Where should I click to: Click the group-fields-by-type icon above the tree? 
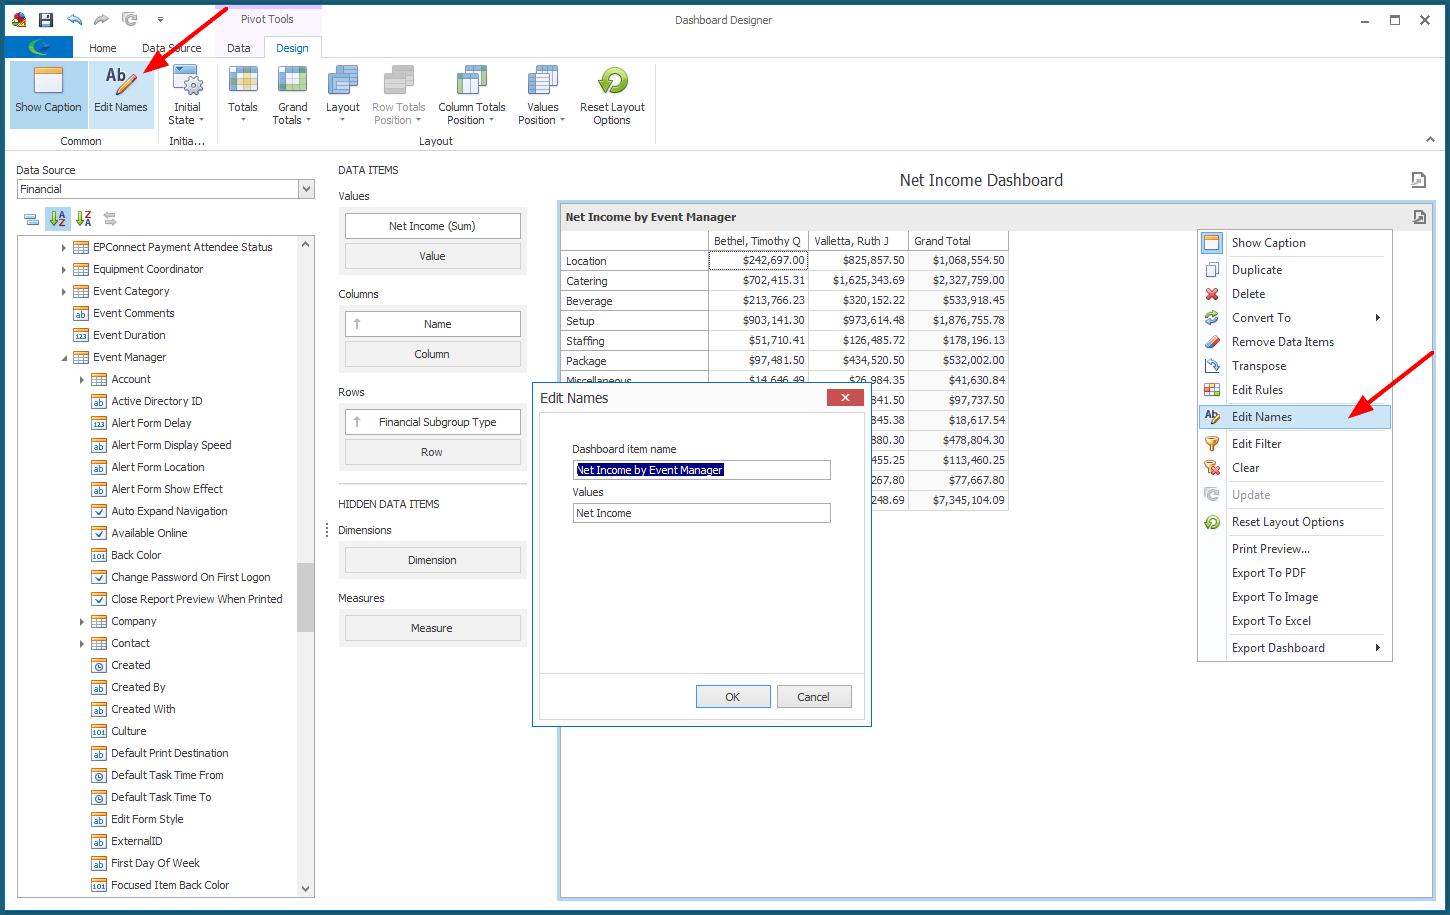tap(31, 219)
